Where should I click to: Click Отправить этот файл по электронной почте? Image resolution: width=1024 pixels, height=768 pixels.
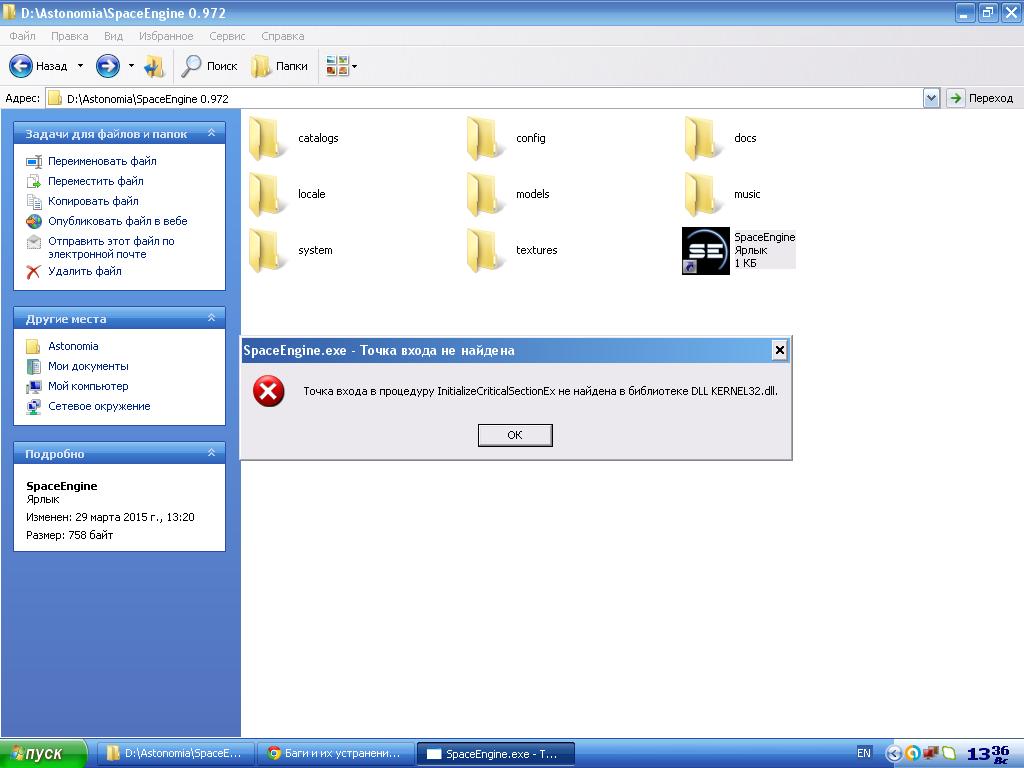(x=111, y=248)
